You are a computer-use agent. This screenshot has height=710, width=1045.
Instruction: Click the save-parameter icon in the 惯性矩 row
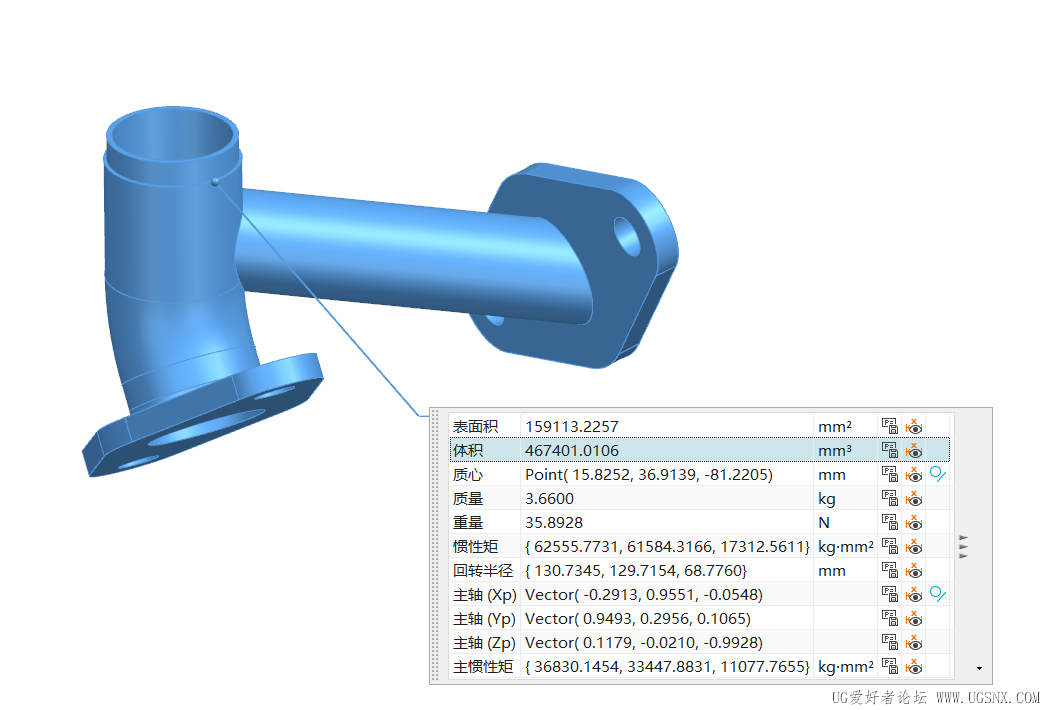click(890, 546)
